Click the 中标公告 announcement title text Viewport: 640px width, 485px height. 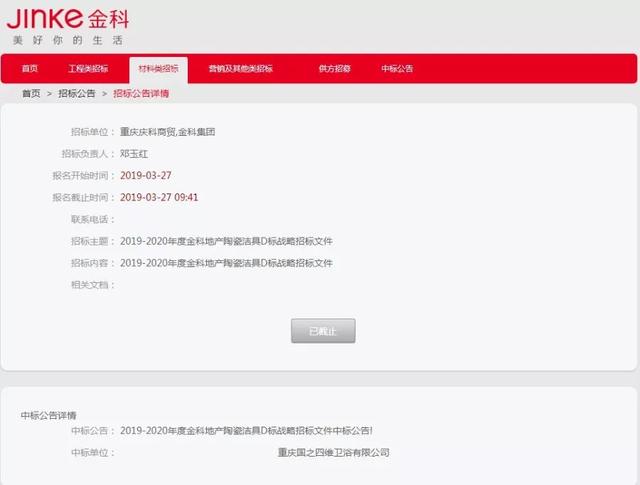(x=246, y=431)
